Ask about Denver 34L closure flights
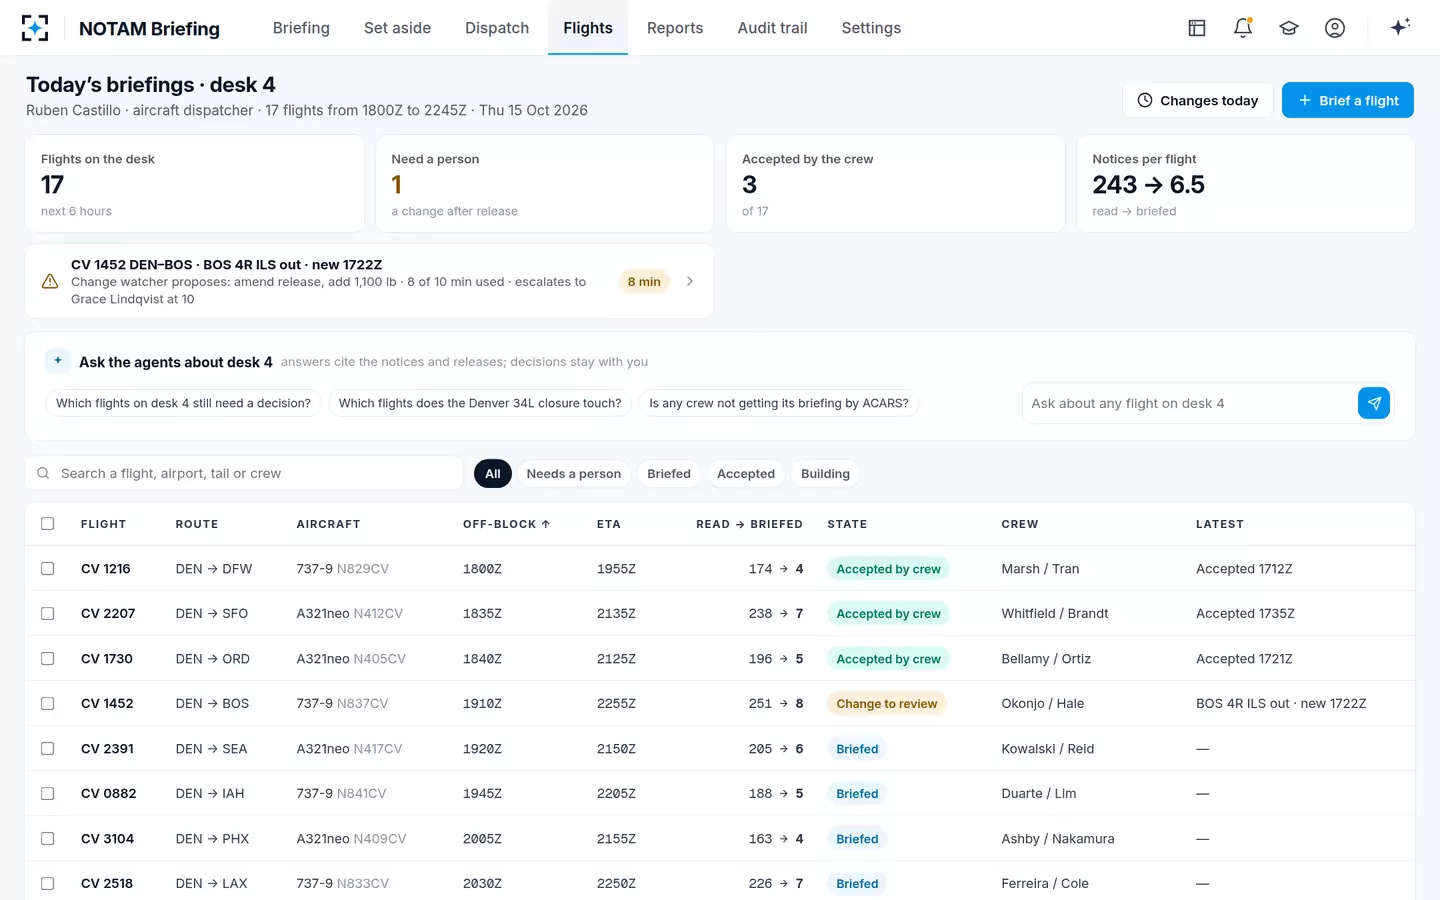 coord(480,403)
